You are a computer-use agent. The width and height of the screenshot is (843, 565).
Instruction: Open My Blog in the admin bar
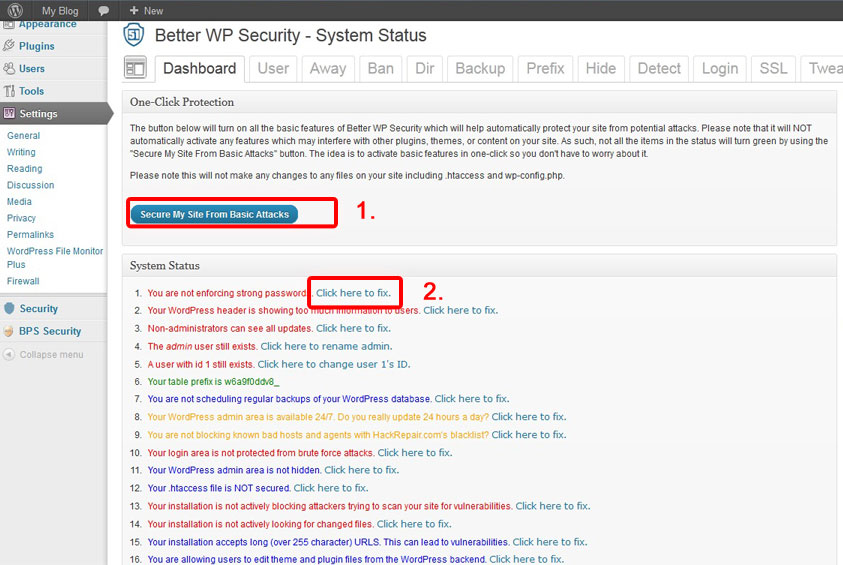[x=60, y=10]
